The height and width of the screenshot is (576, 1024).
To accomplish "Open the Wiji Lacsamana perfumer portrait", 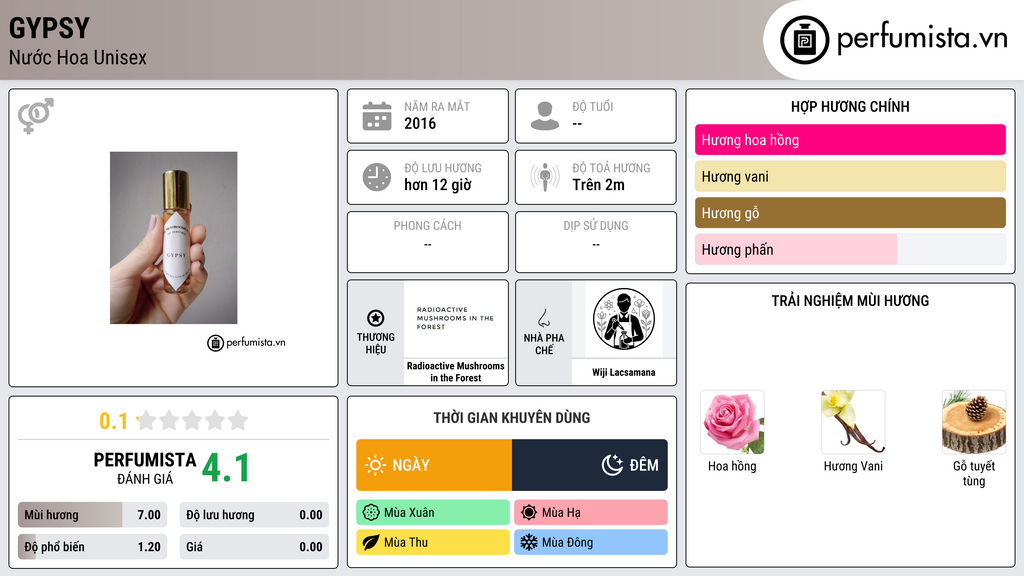I will pos(624,319).
